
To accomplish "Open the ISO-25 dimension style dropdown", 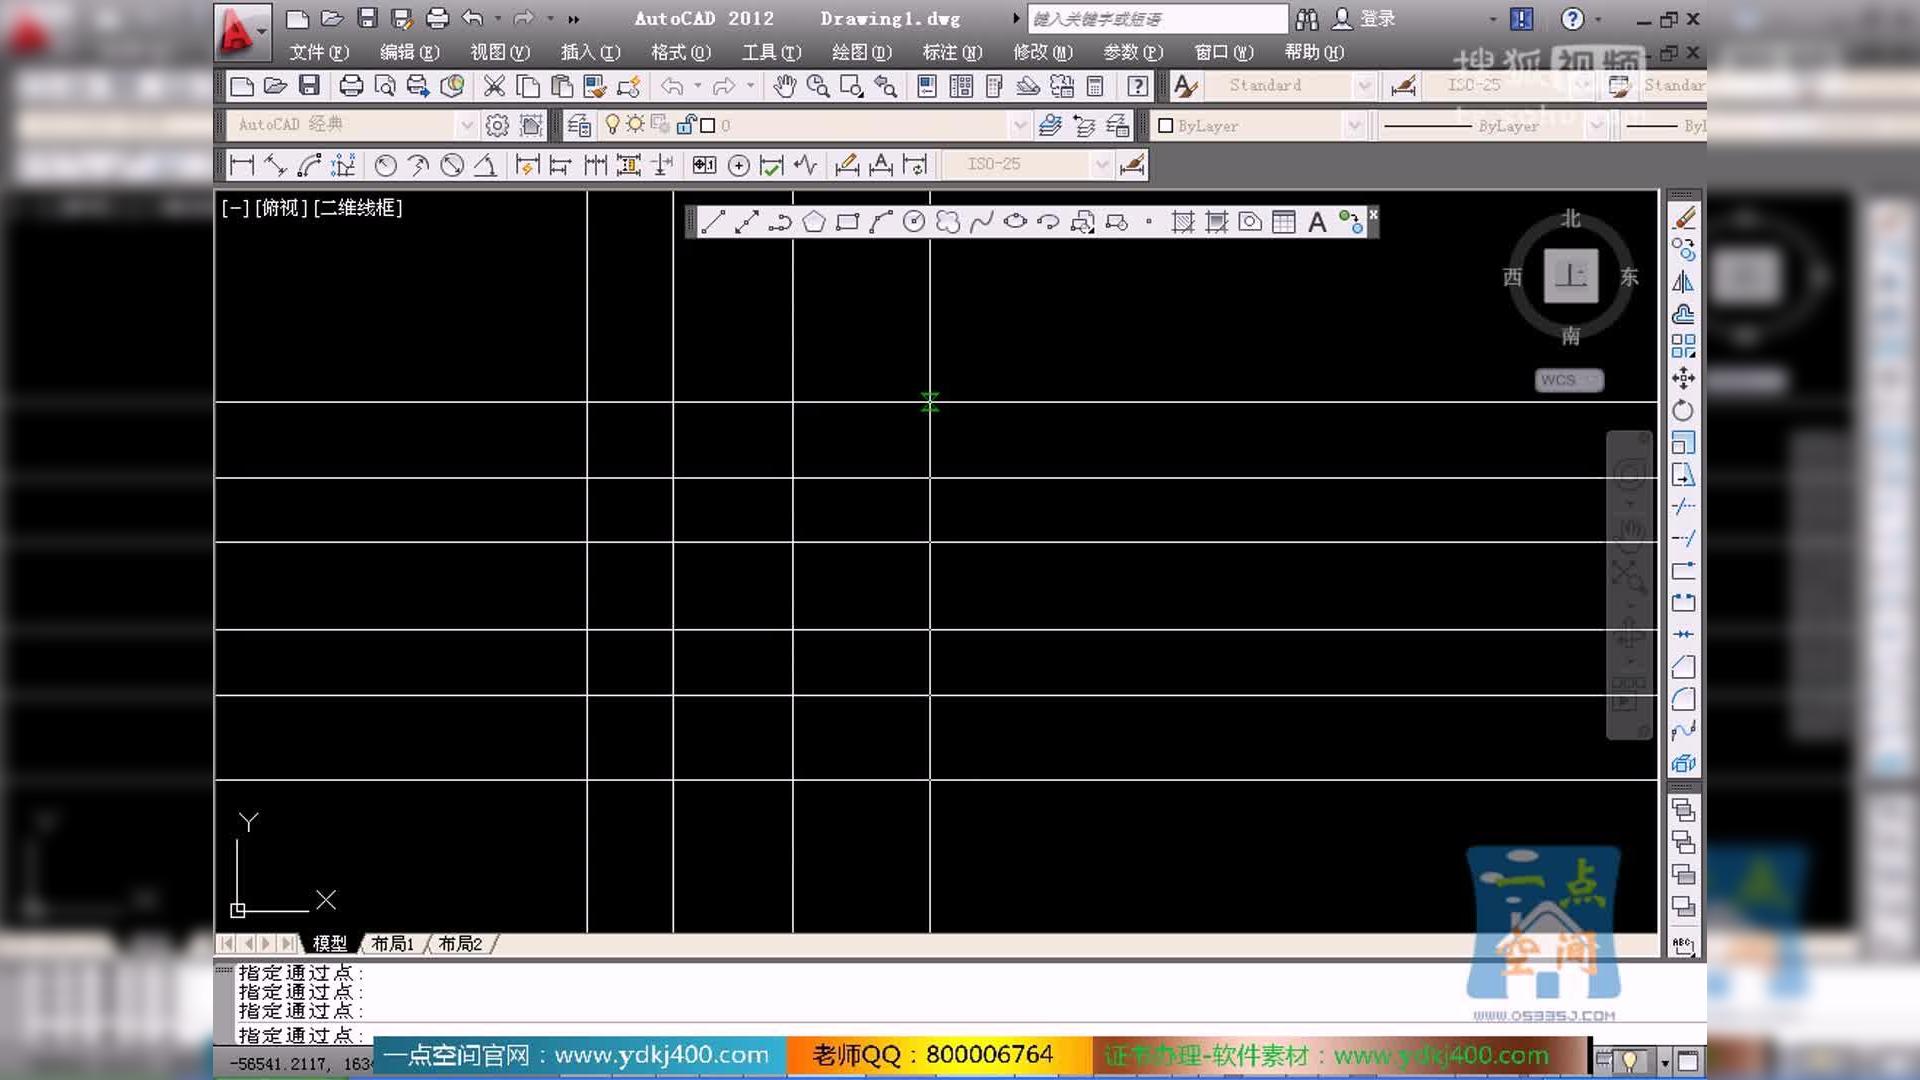I will click(1101, 164).
